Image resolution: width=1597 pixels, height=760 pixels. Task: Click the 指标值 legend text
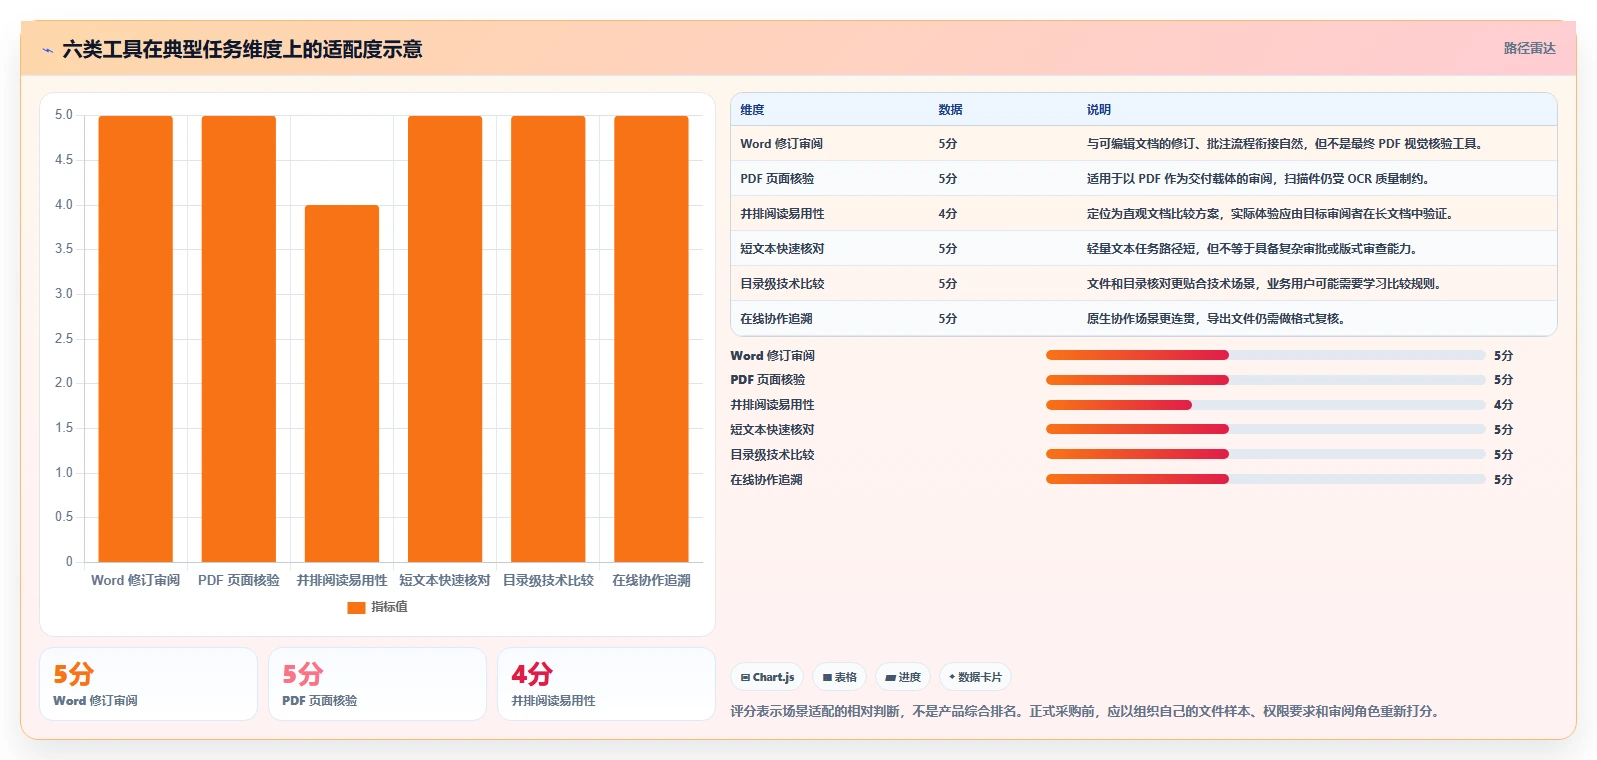pyautogui.click(x=389, y=607)
